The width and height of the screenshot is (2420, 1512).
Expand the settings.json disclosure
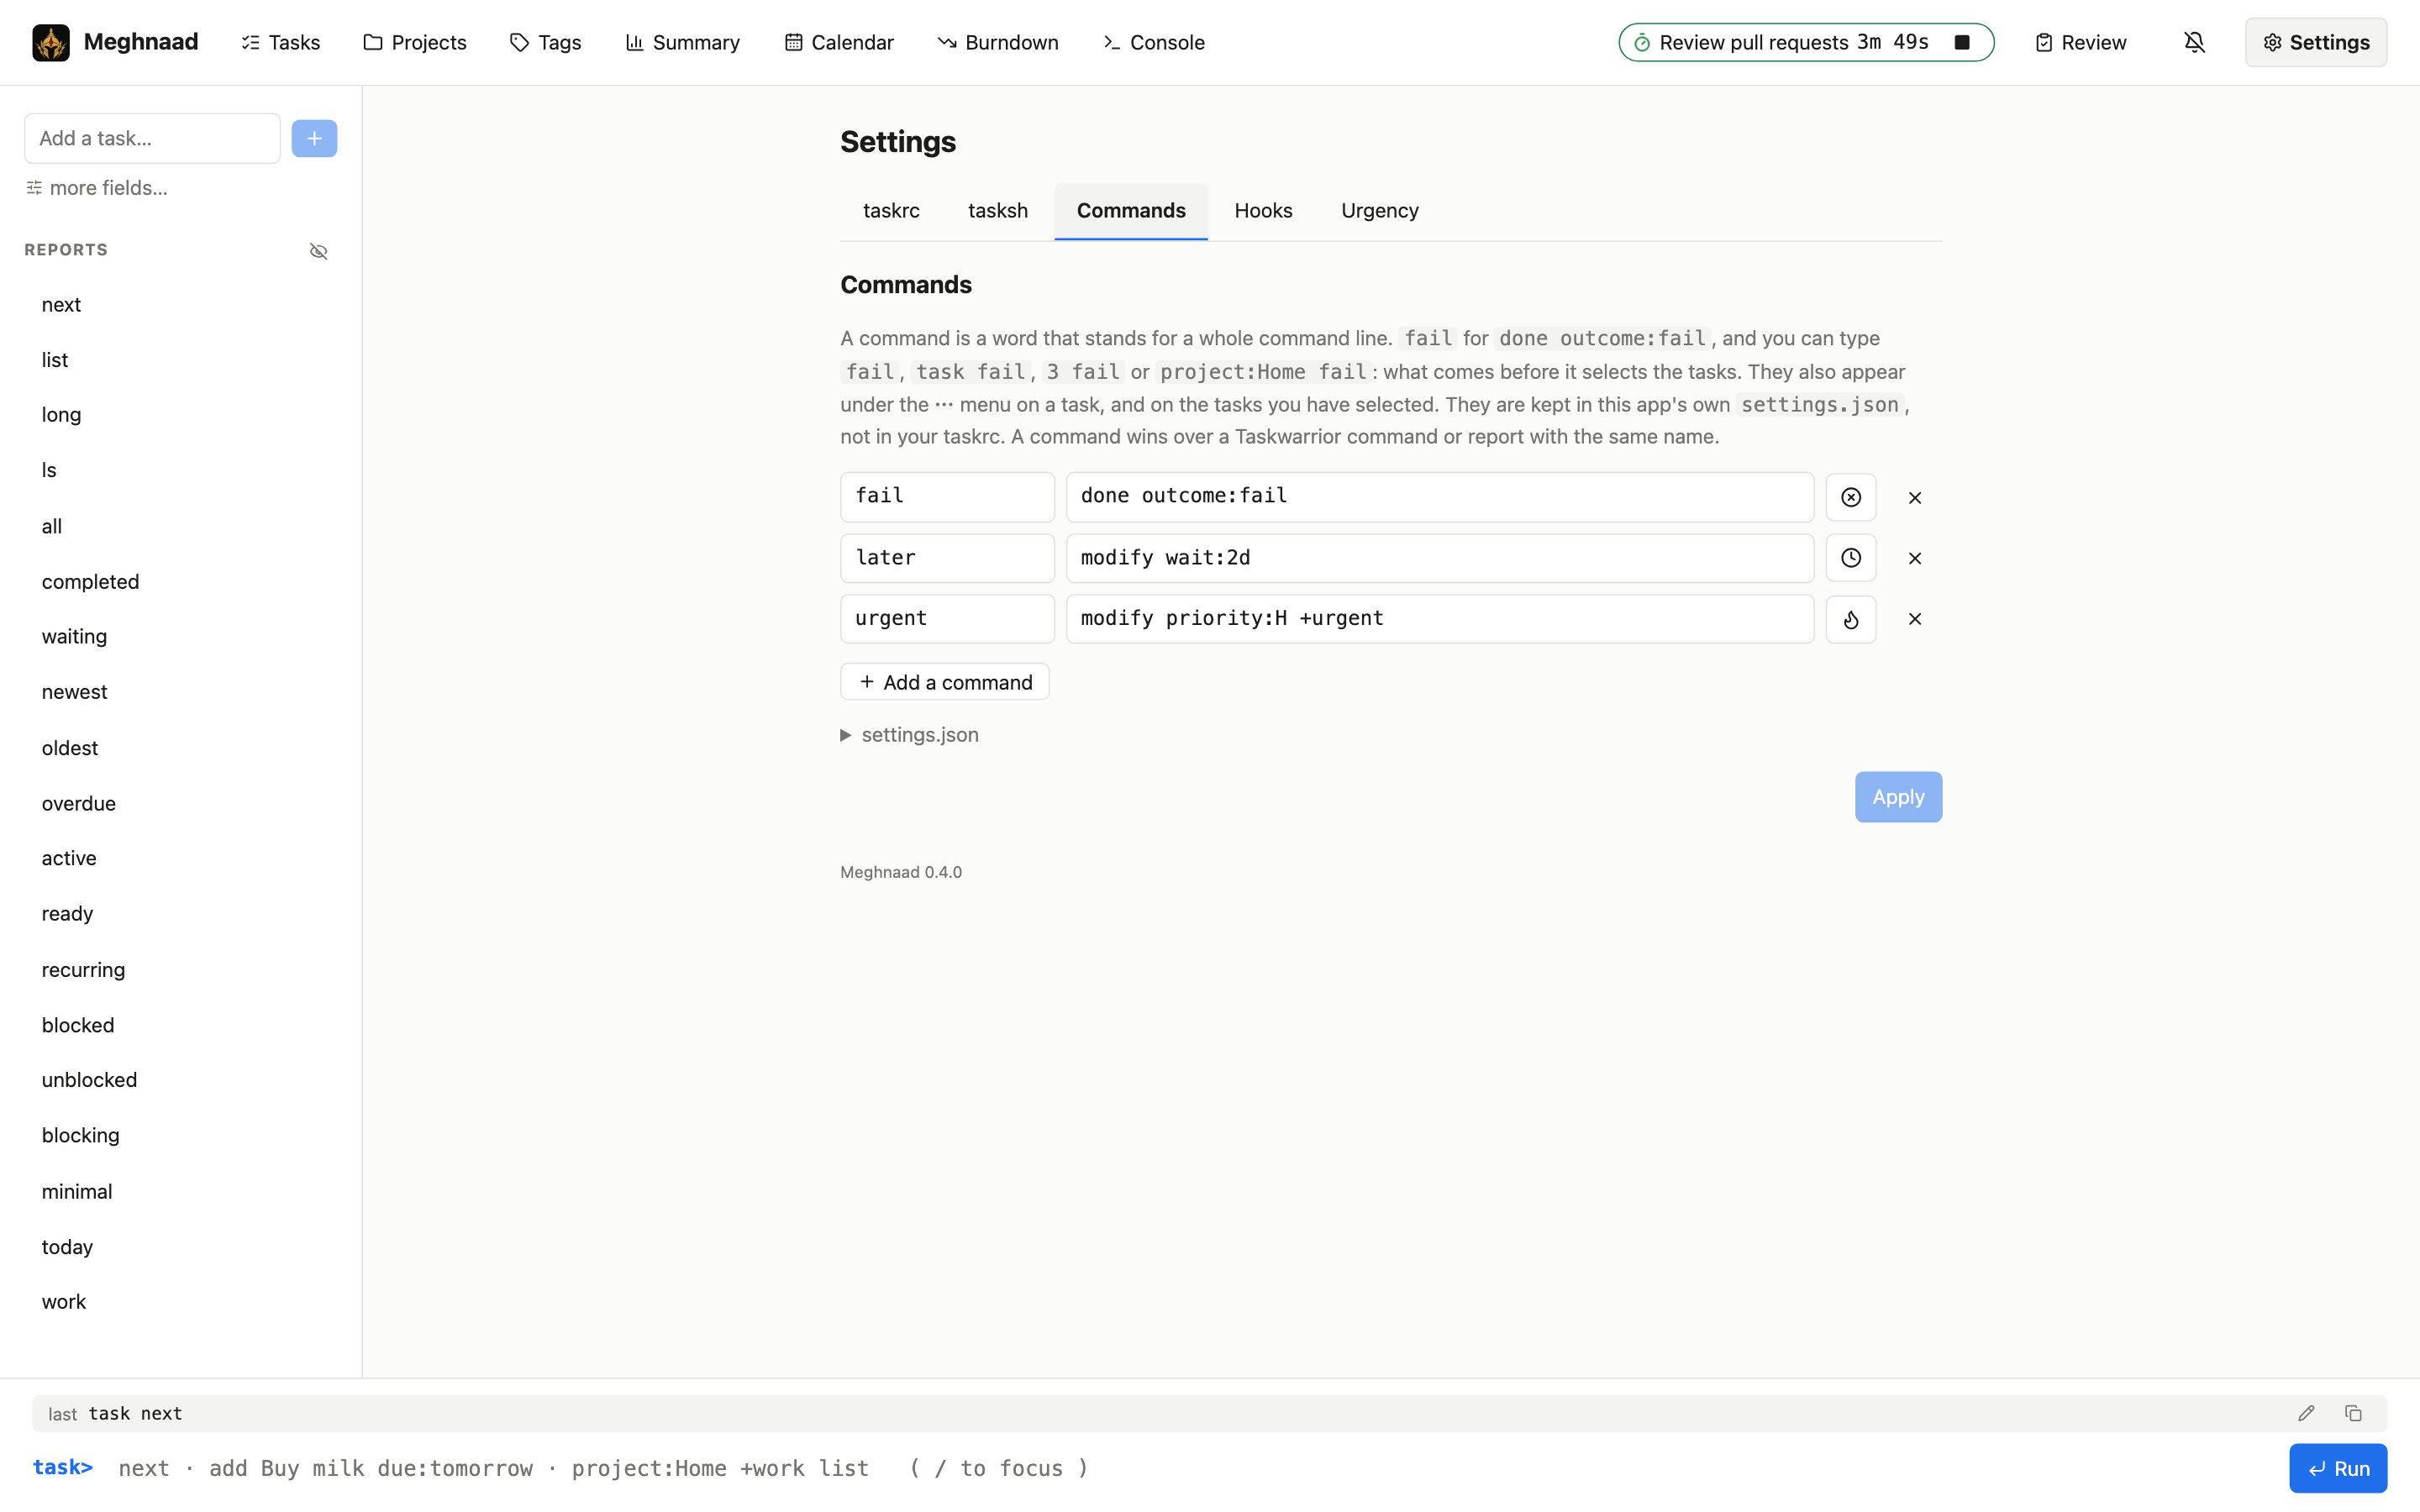click(x=909, y=735)
